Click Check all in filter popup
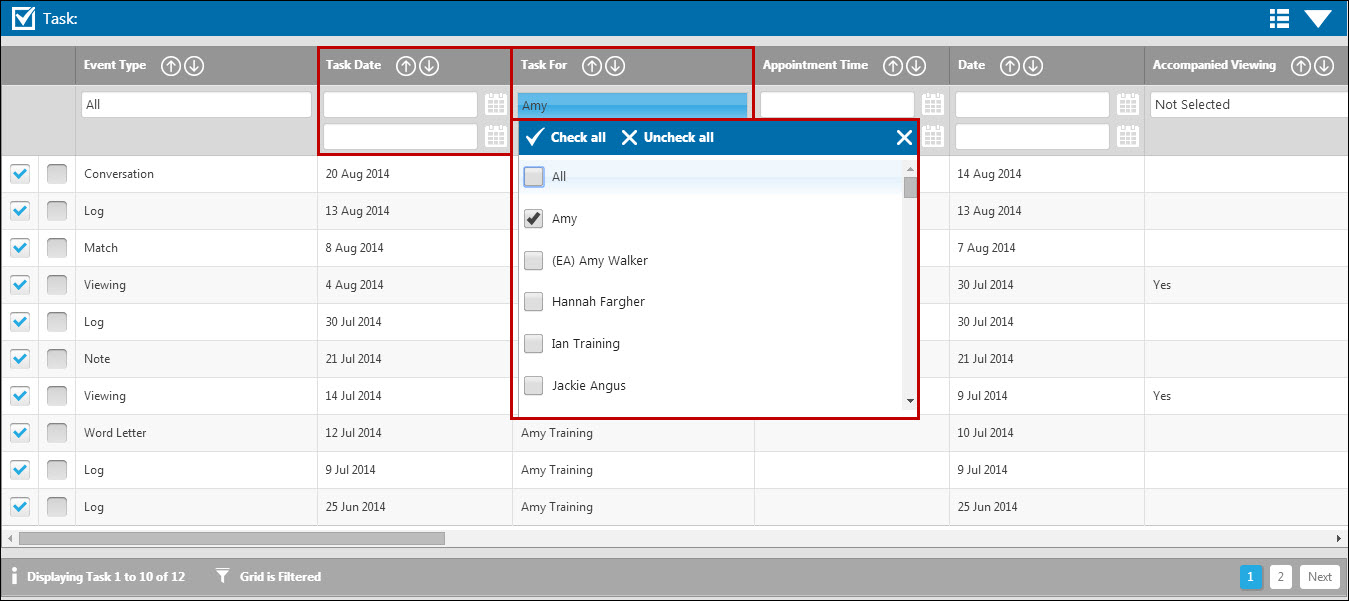 coord(565,138)
